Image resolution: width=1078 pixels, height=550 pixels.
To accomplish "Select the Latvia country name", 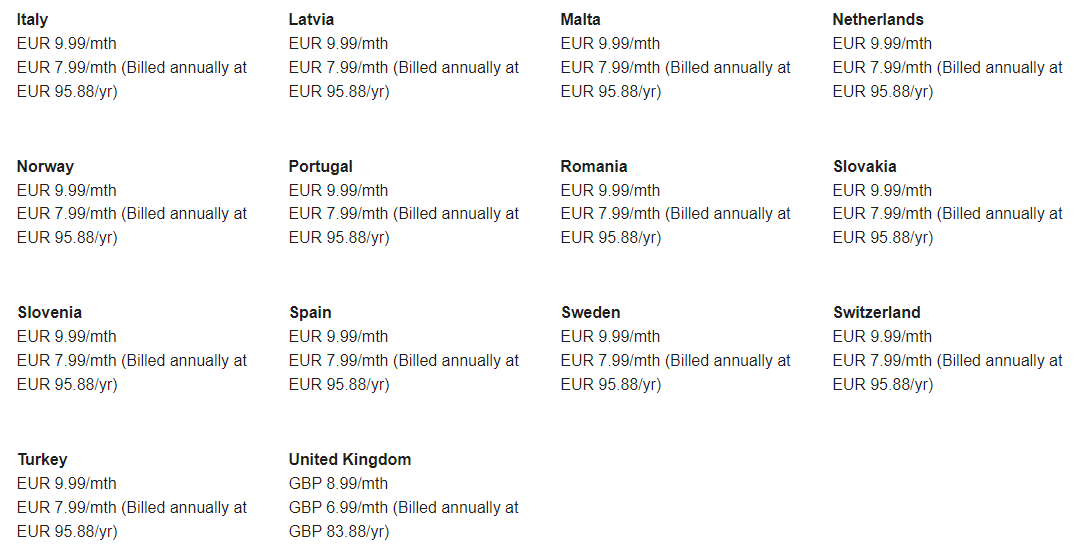I will click(311, 20).
